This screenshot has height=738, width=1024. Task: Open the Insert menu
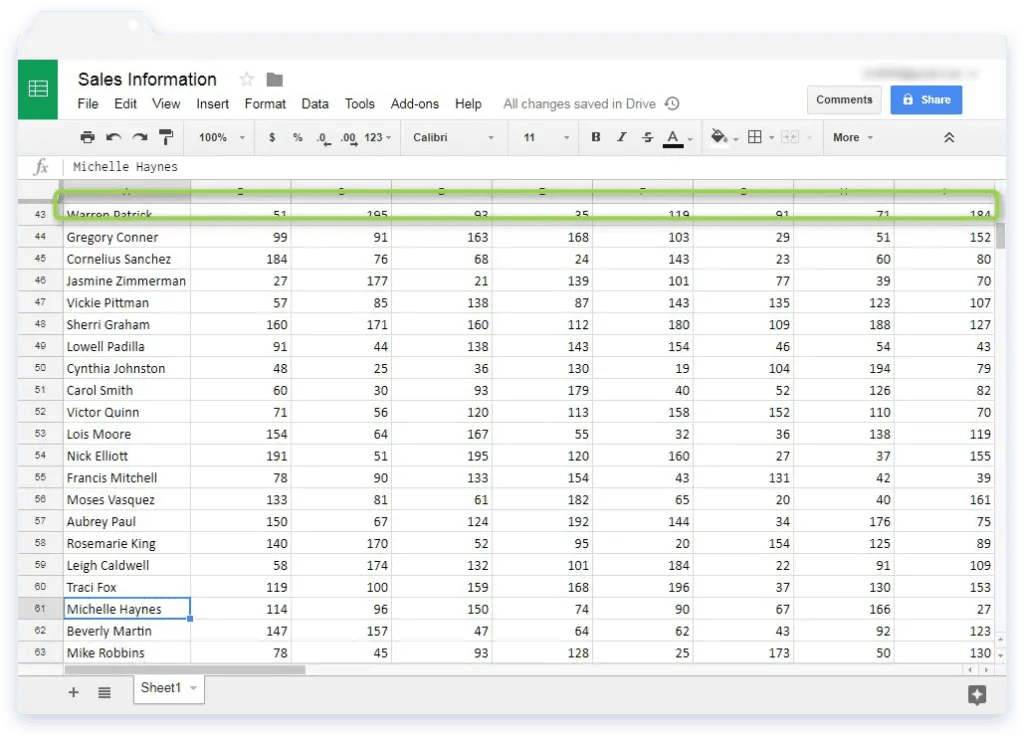[x=212, y=104]
